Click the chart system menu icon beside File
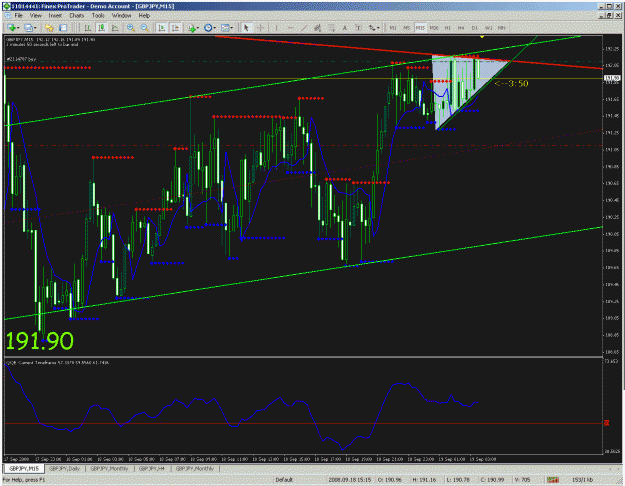This screenshot has width=625, height=486. pos(8,16)
